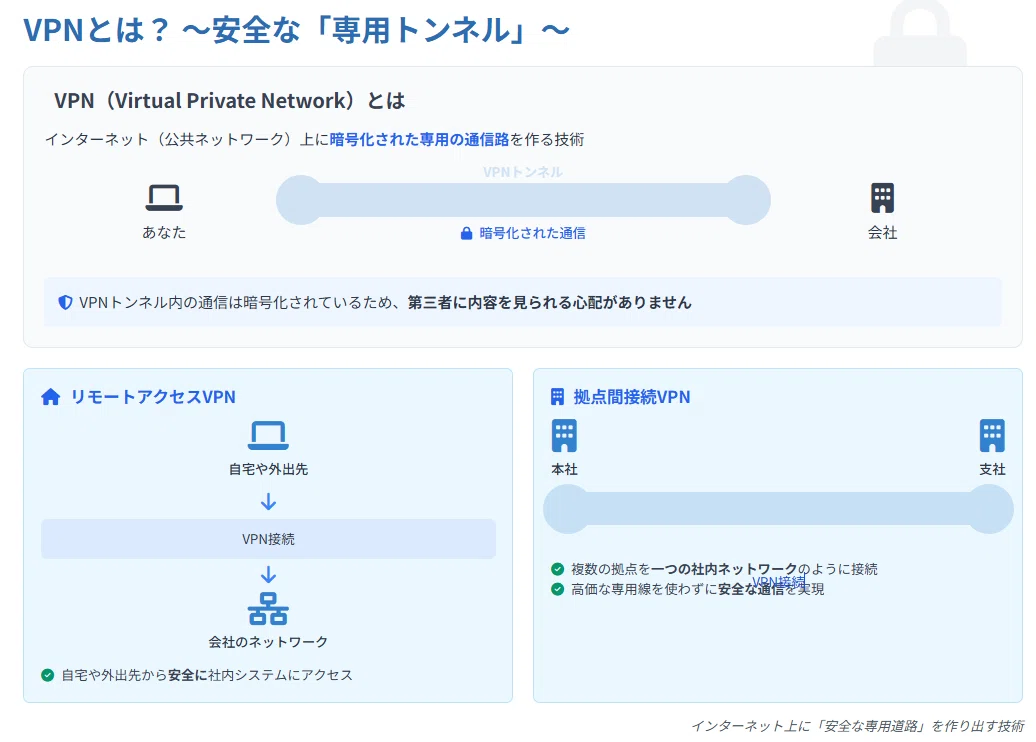Click the blue text 暗号化された専用の通信路
Image resolution: width=1036 pixels, height=742 pixels.
coord(420,139)
